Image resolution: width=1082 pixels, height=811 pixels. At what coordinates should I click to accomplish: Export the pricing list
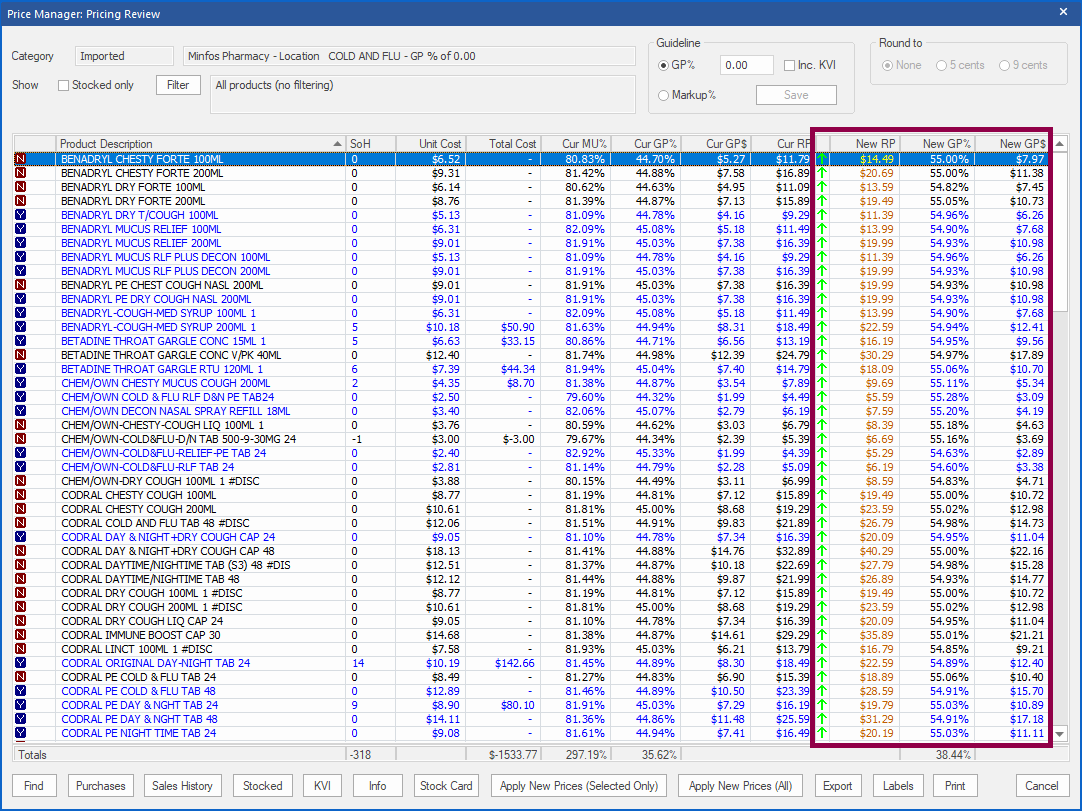pos(838,786)
